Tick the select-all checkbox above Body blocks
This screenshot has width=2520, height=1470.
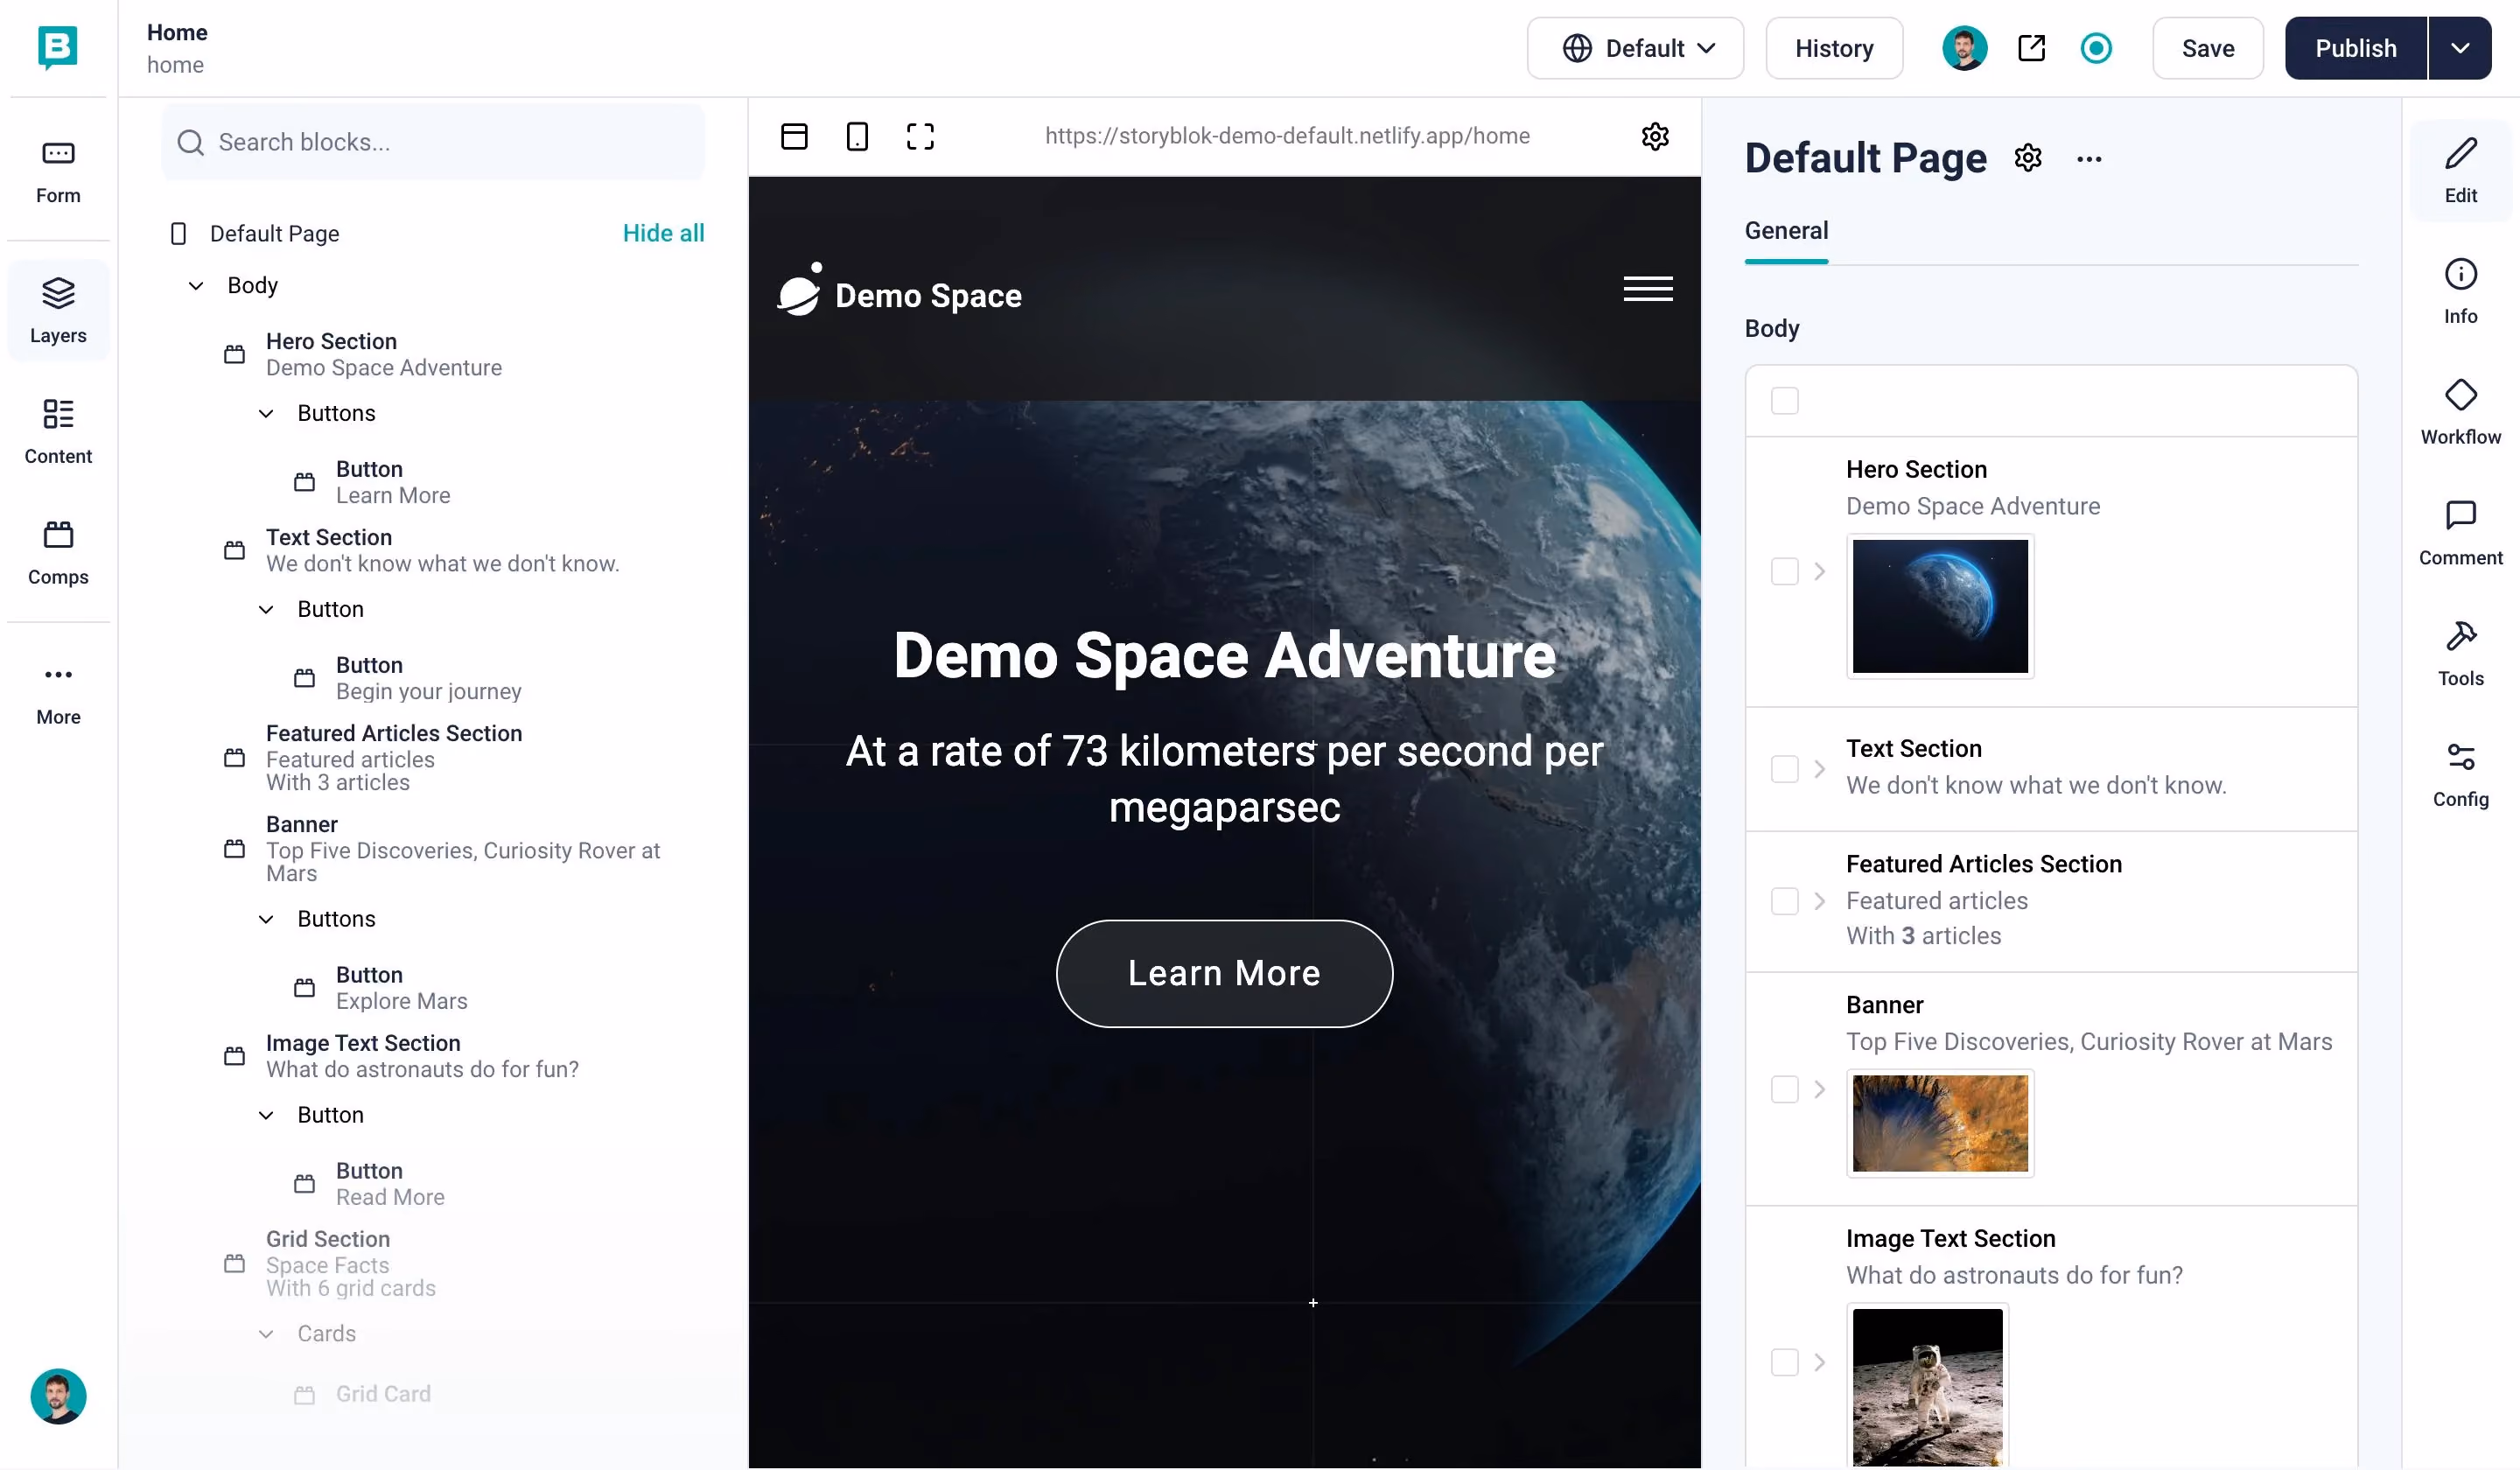pyautogui.click(x=1784, y=400)
